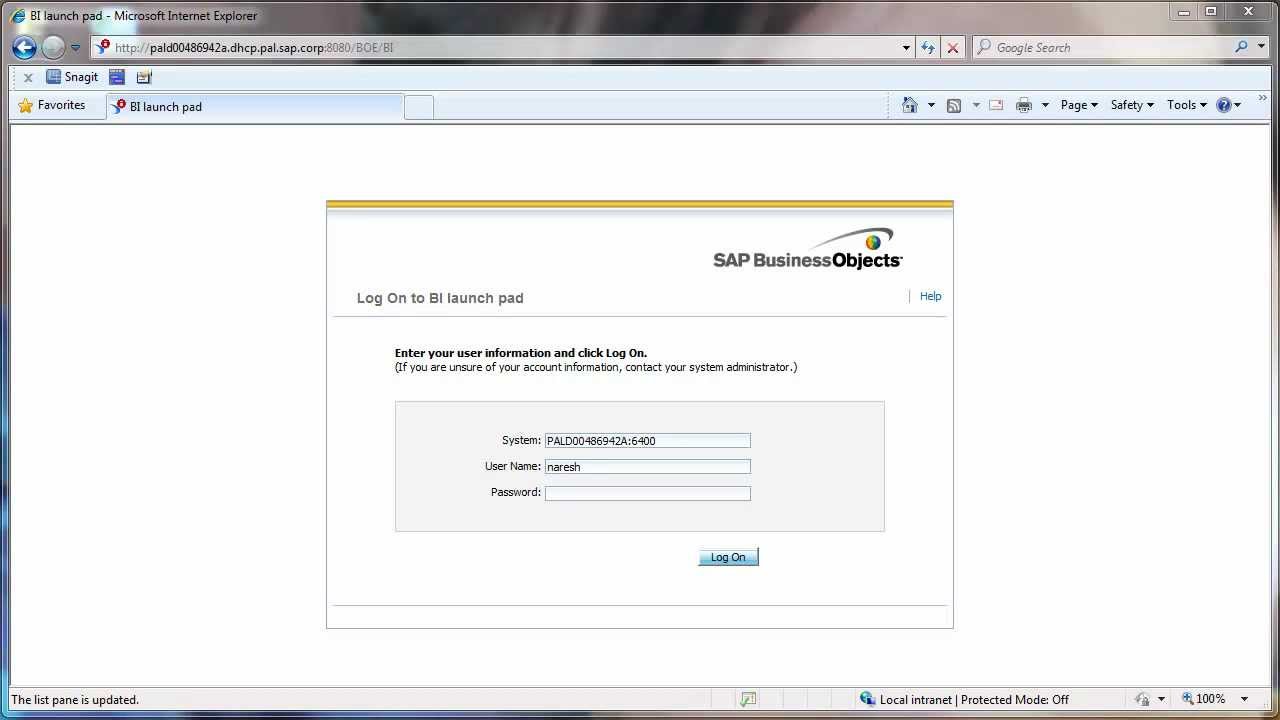Click the Snagit window capture icon
Screen dimensions: 1280x720
117,77
